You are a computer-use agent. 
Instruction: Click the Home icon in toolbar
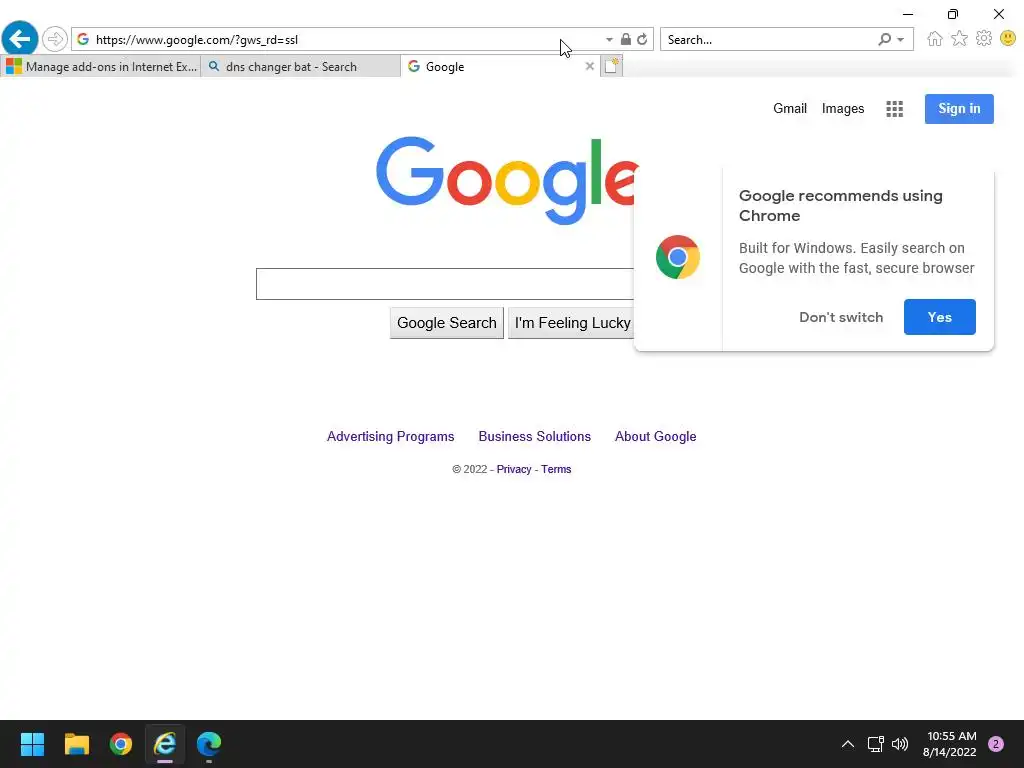tap(935, 39)
